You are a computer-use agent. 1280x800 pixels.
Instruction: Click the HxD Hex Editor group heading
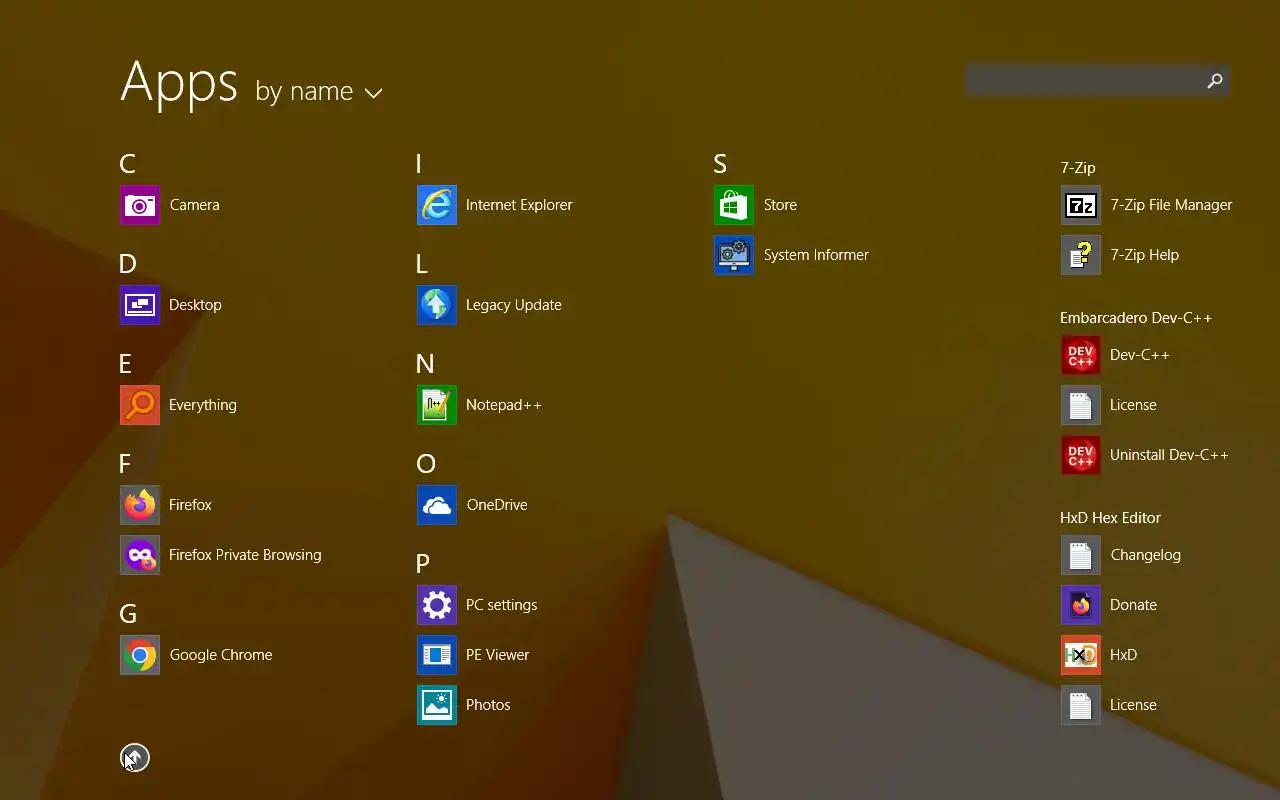1110,518
